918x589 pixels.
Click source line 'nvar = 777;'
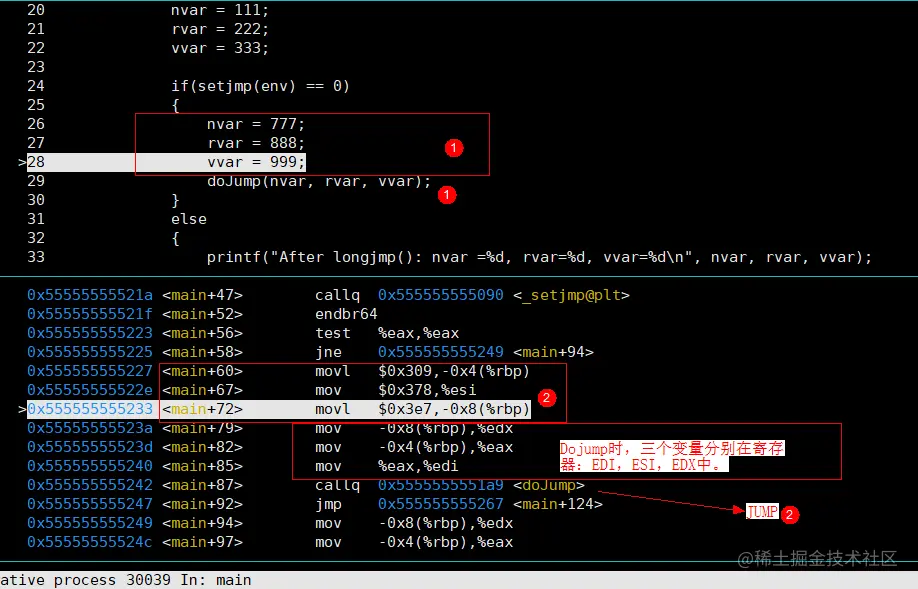[256, 124]
